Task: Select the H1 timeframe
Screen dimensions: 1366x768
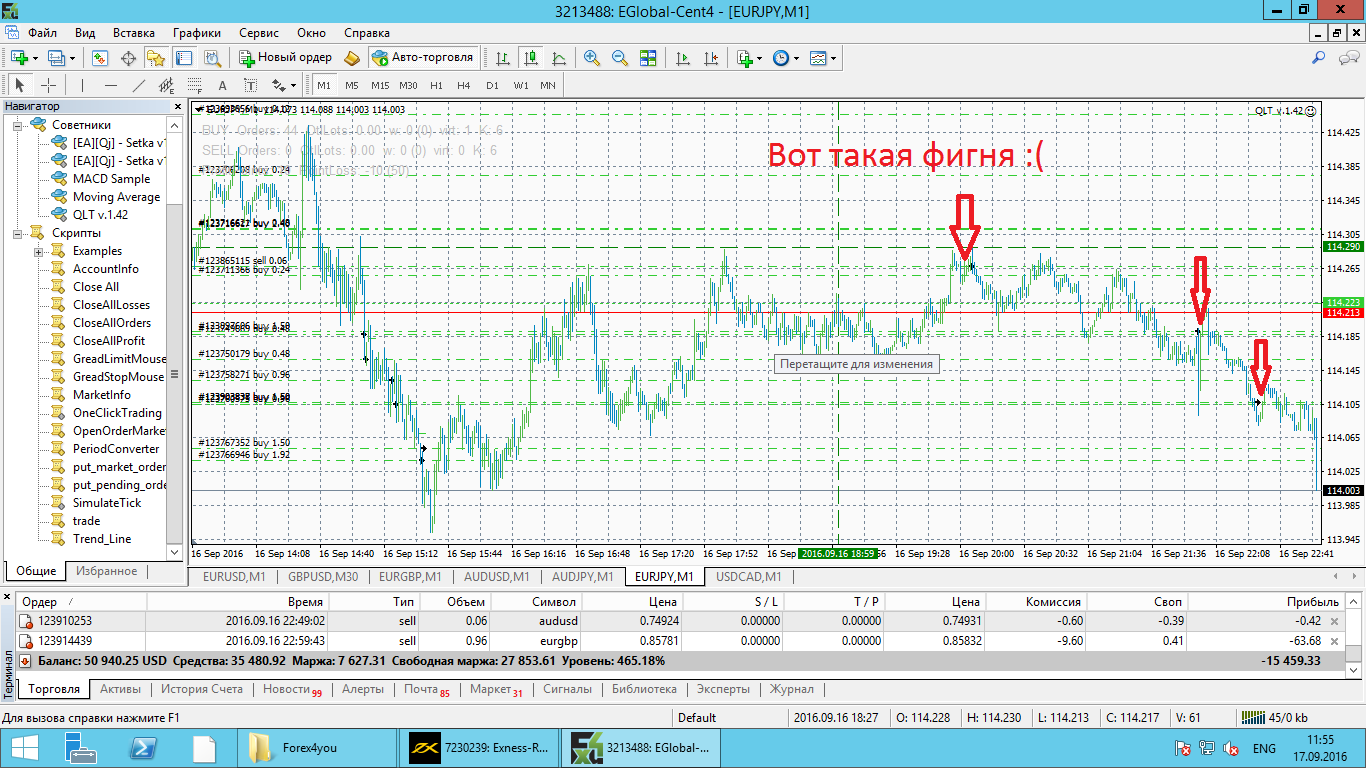Action: click(436, 85)
